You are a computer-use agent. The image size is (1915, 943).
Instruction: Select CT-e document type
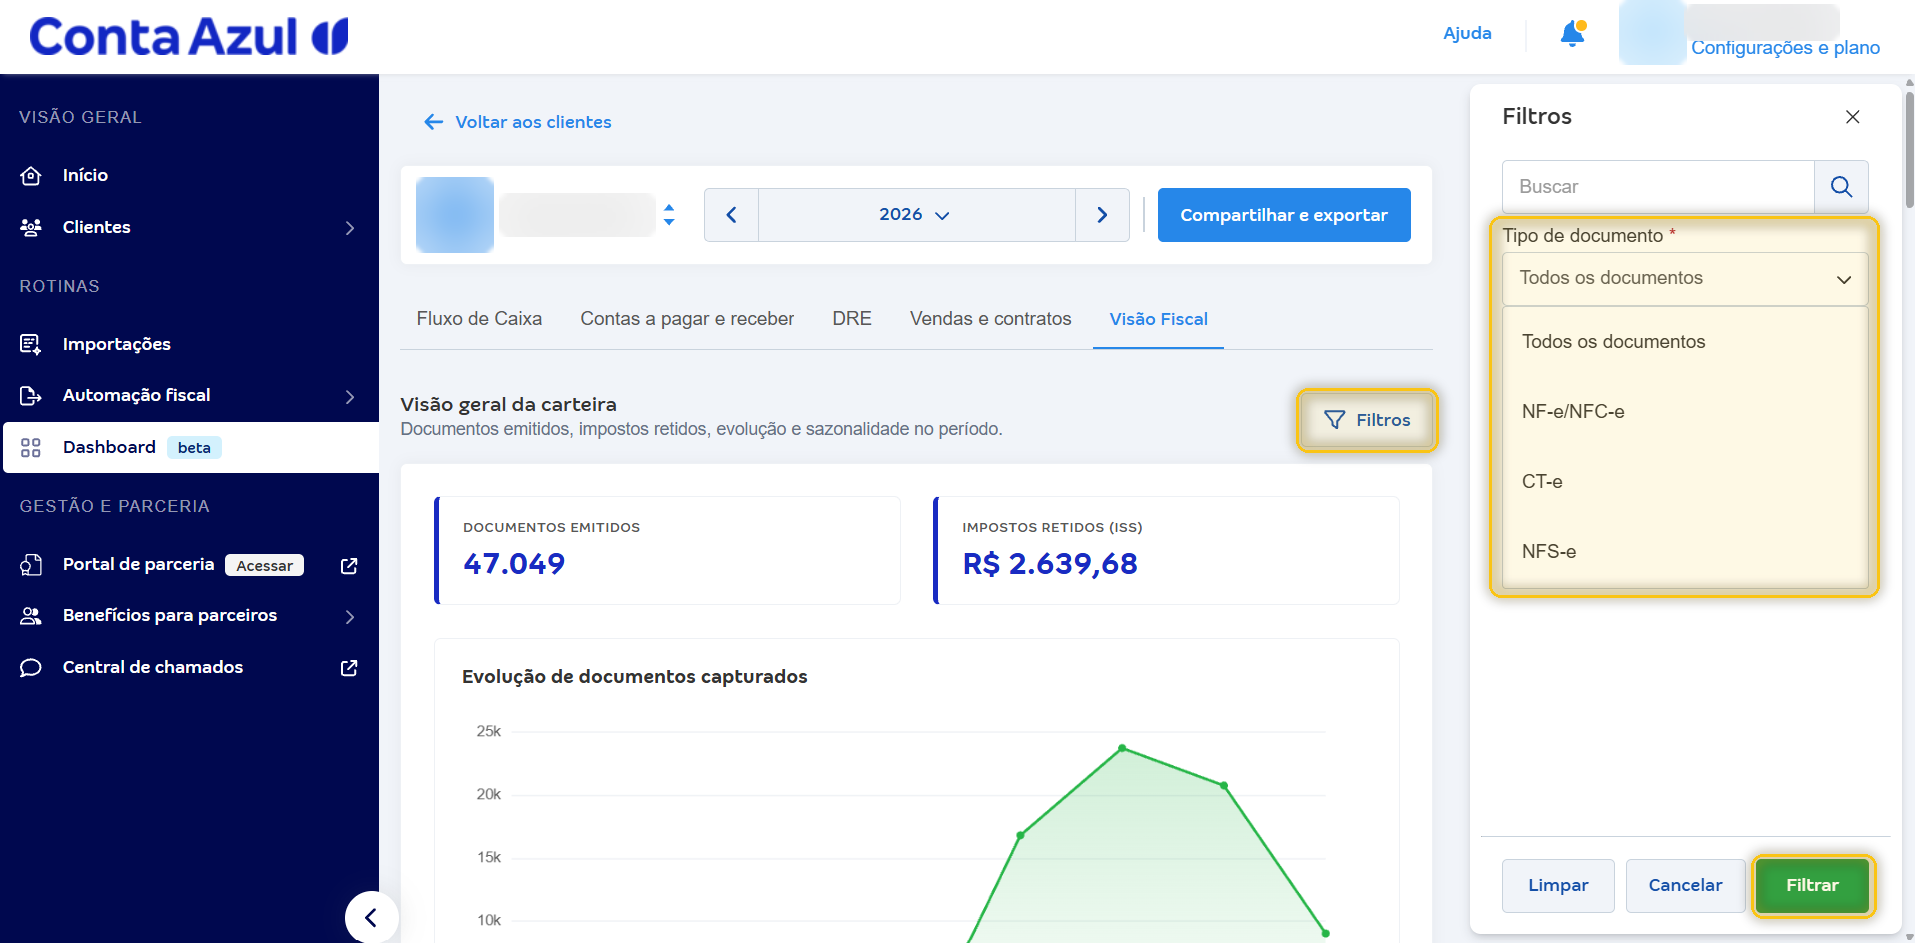pos(1685,482)
